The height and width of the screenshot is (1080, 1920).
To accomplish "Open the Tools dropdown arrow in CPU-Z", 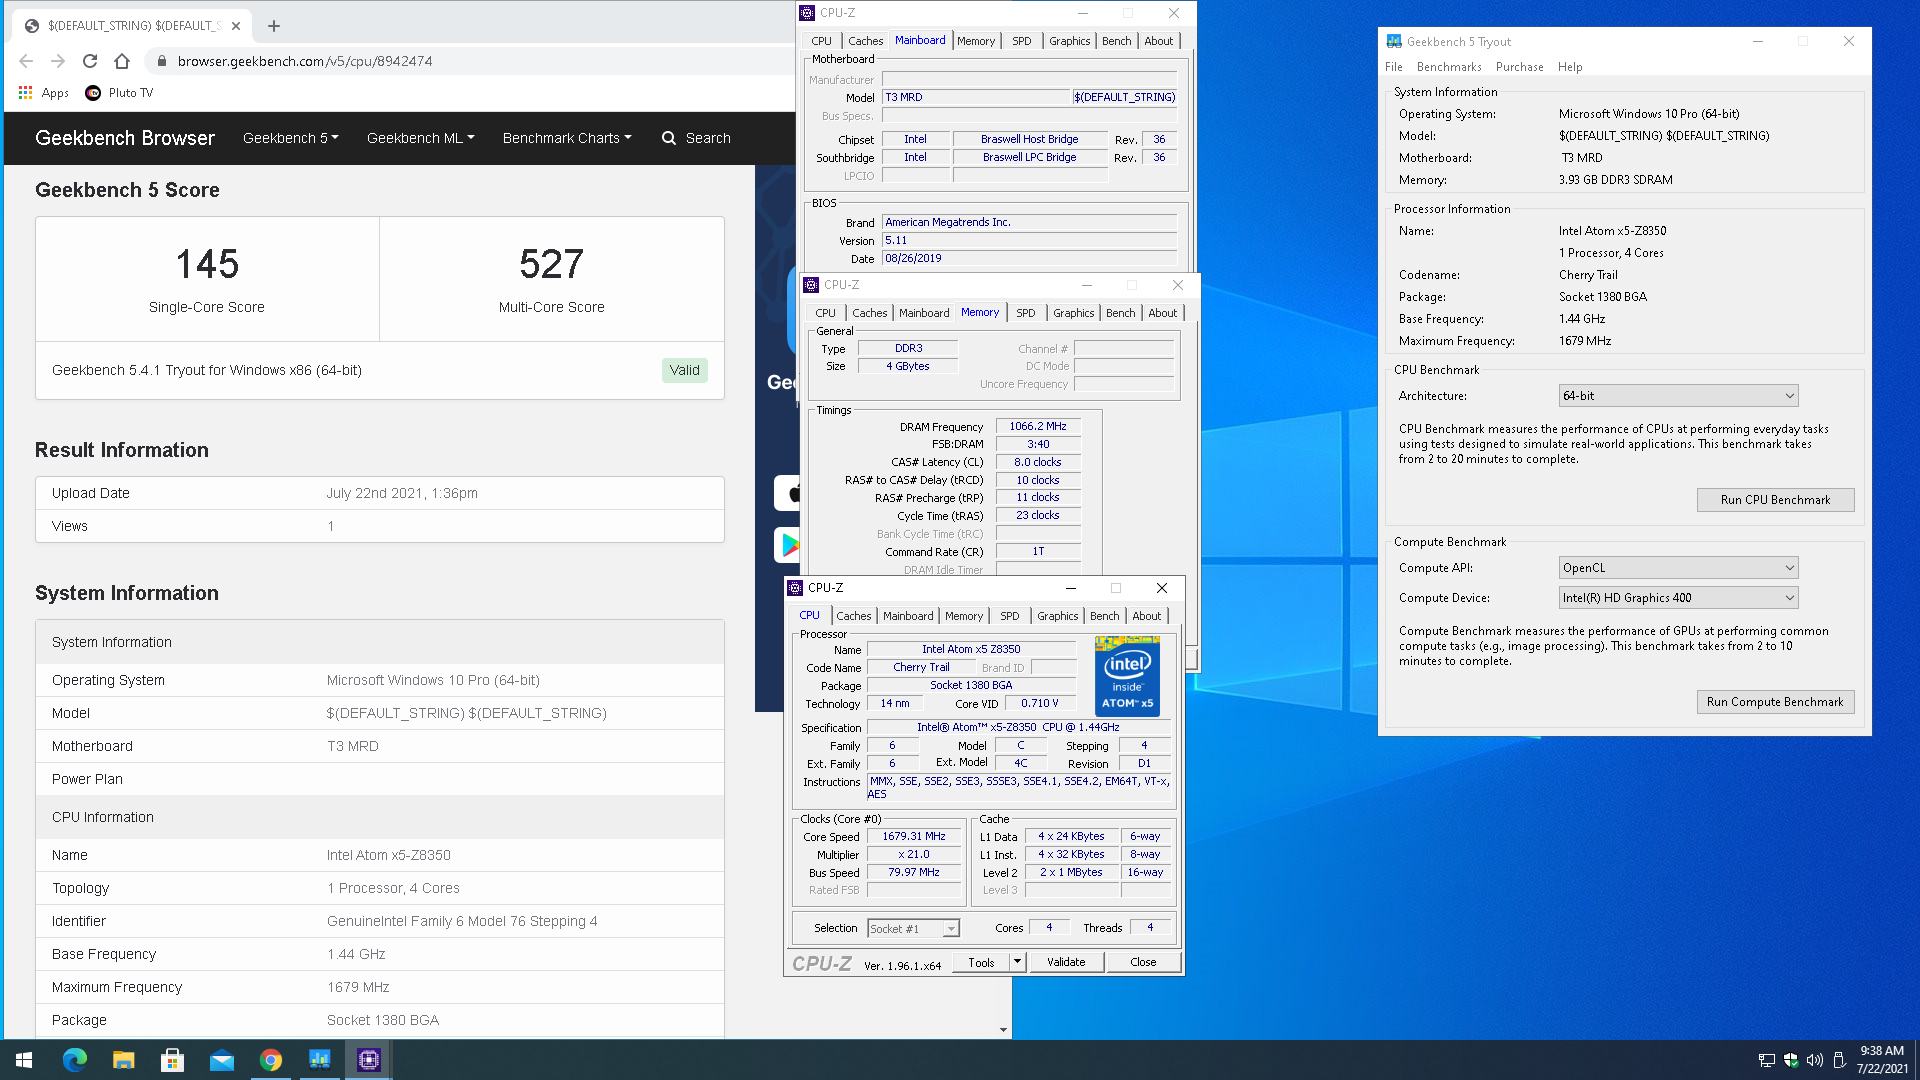I will coord(1017,962).
